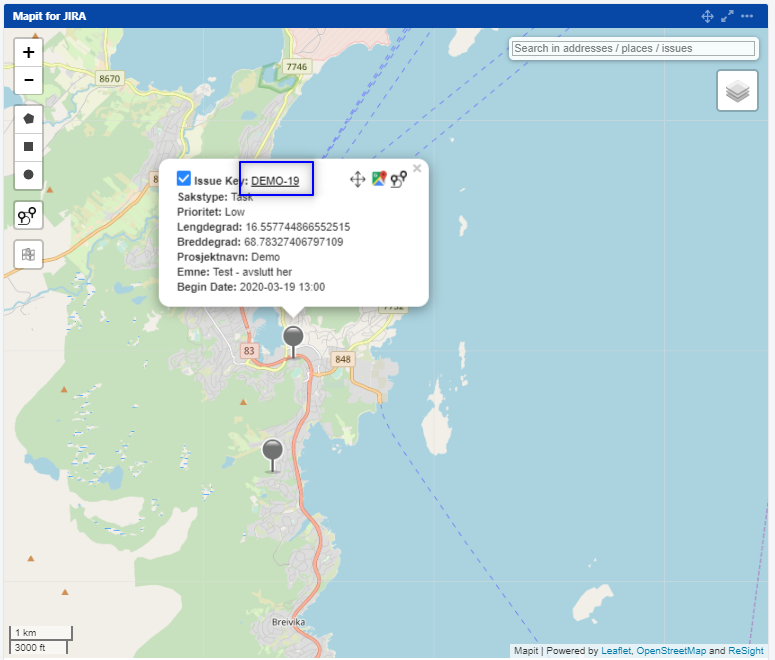
Task: Select the polygon draw tool
Action: (28, 118)
